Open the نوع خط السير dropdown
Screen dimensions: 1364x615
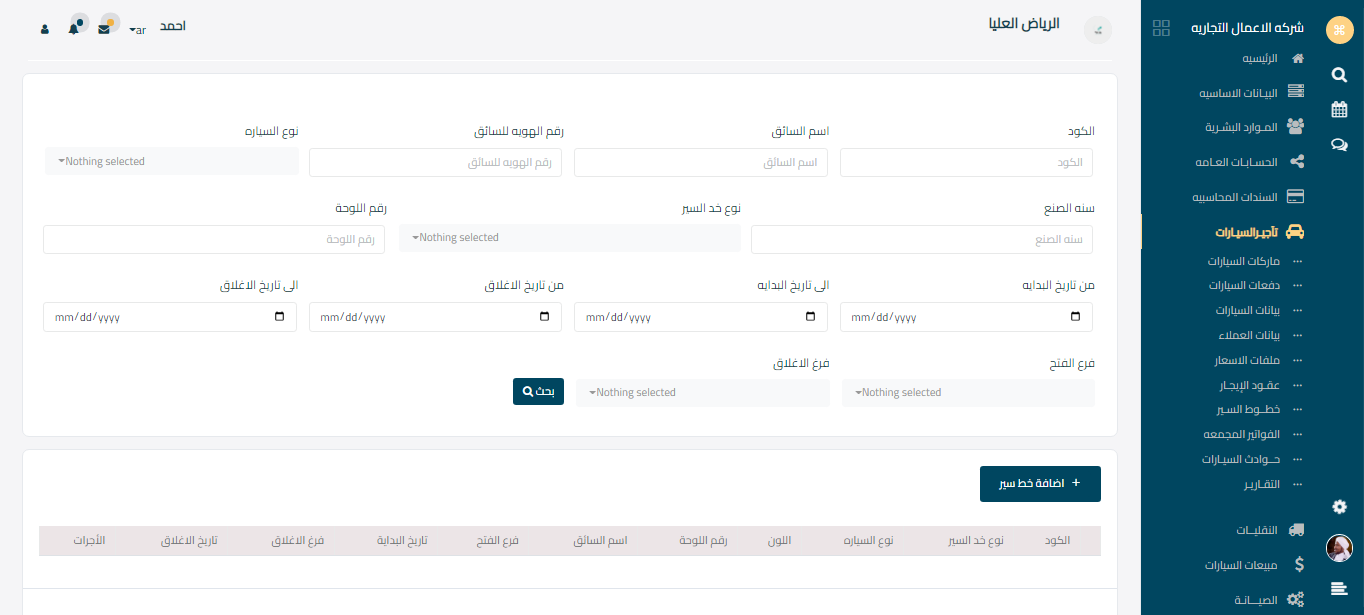569,238
